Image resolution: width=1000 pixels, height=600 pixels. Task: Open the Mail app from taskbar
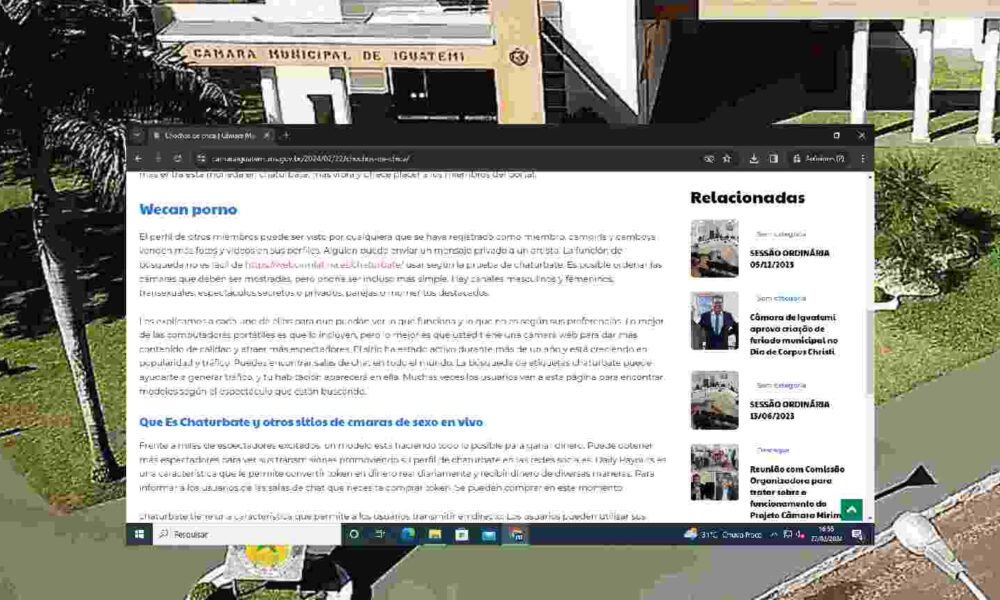coord(489,534)
